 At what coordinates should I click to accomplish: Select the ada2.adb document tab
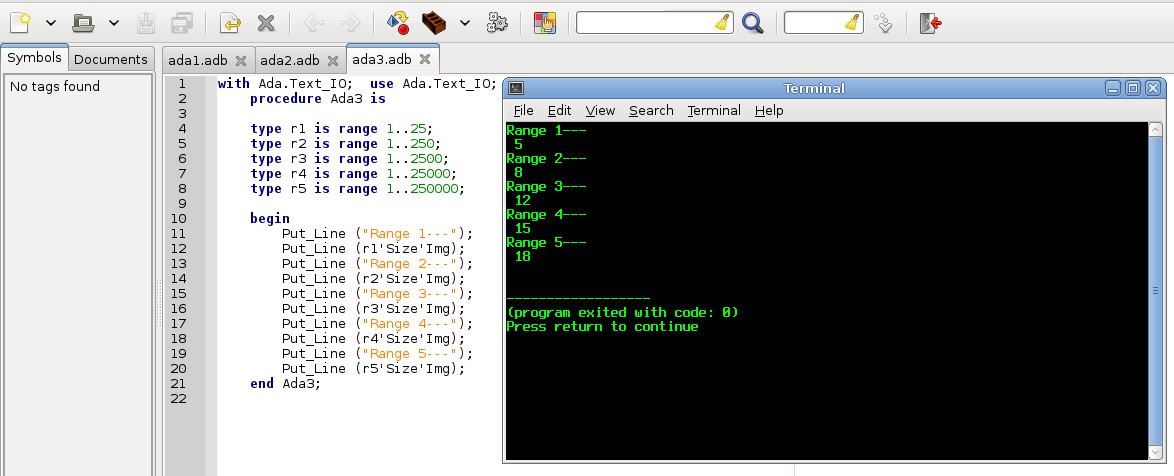[x=290, y=61]
